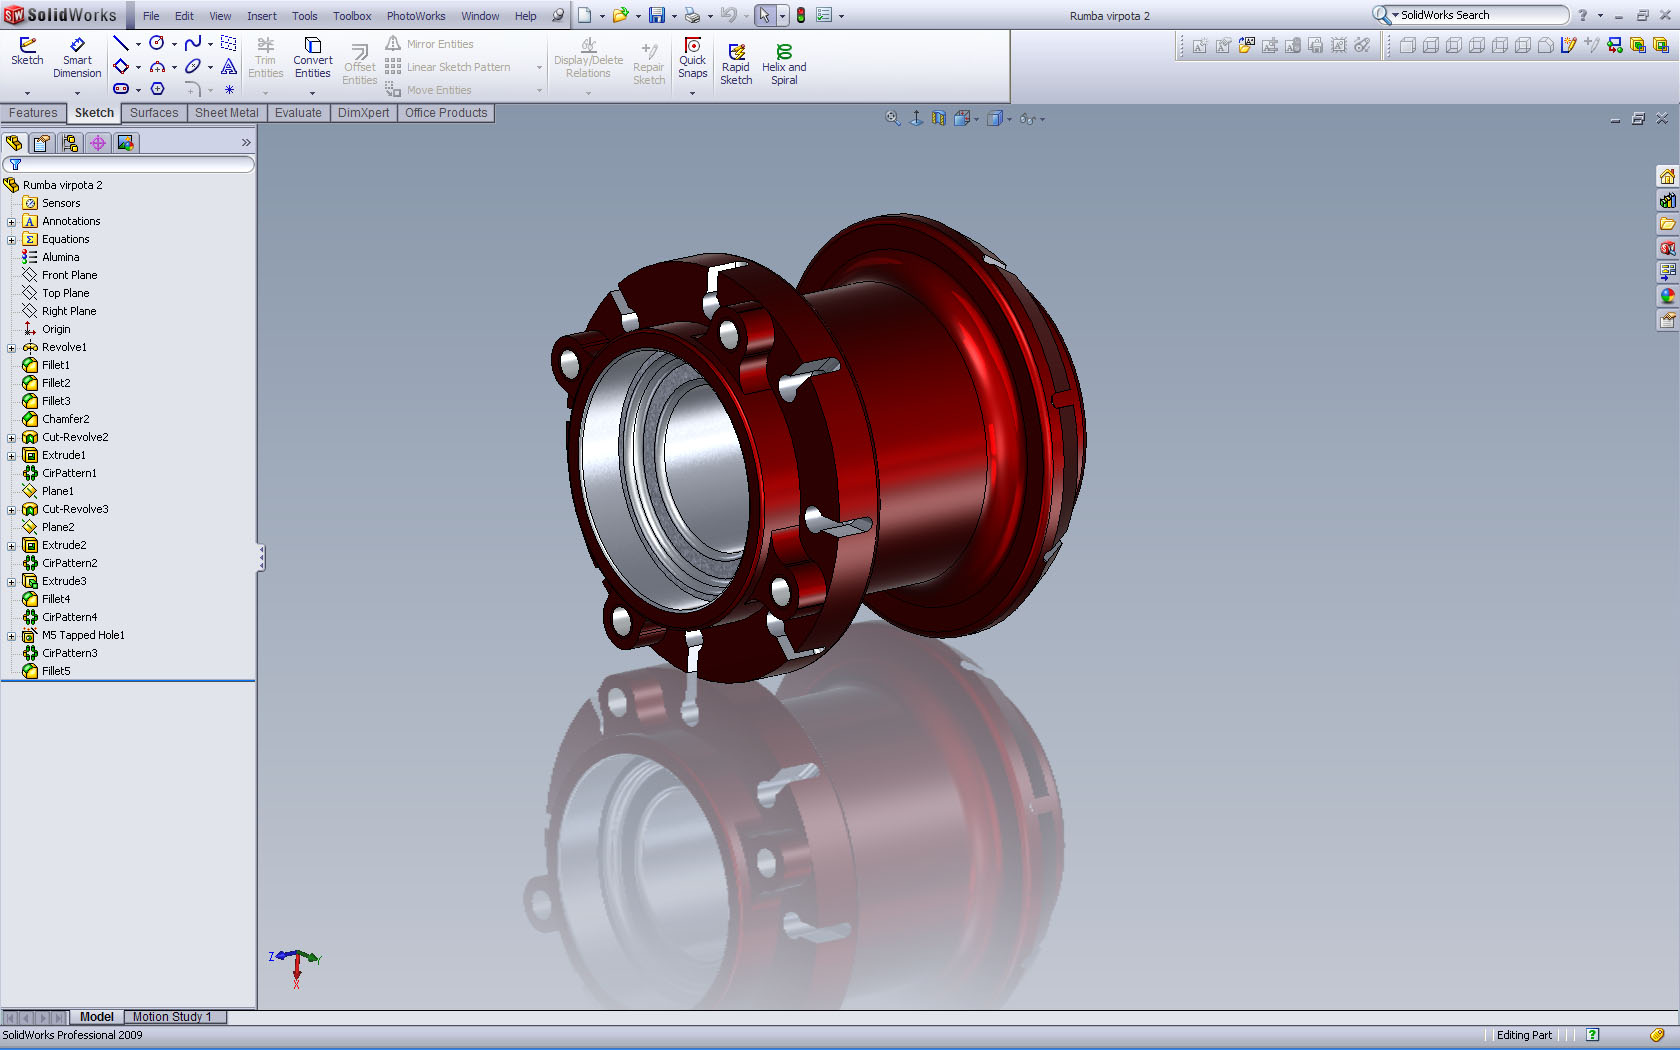This screenshot has height=1050, width=1680.
Task: Click the Save toolbar icon
Action: pyautogui.click(x=657, y=15)
